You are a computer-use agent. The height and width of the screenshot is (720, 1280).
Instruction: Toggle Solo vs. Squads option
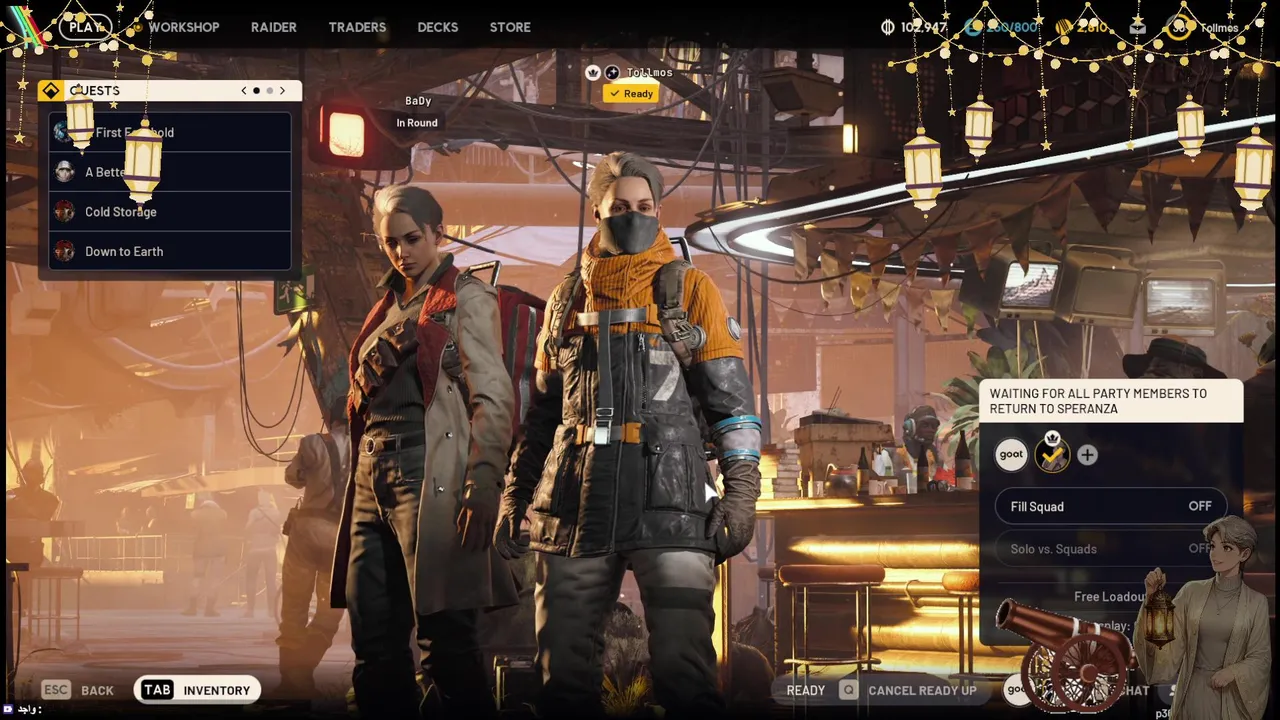[1111, 549]
